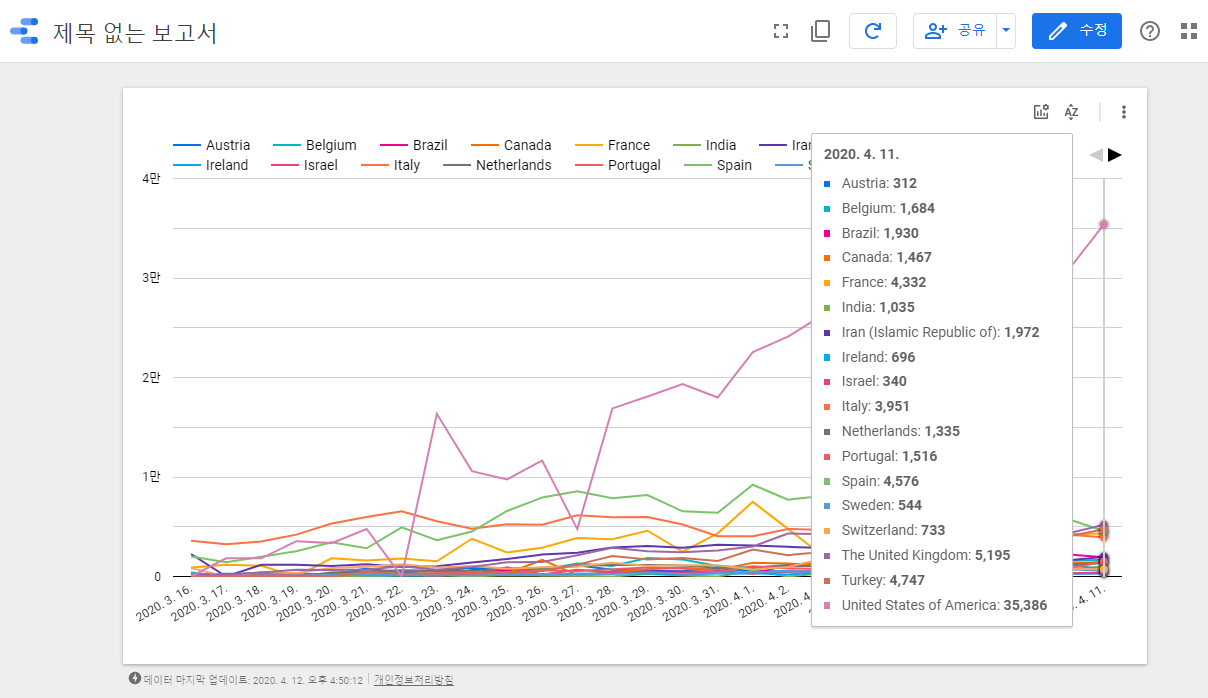
Task: Open the chart AZ sort icon
Action: 1071,112
